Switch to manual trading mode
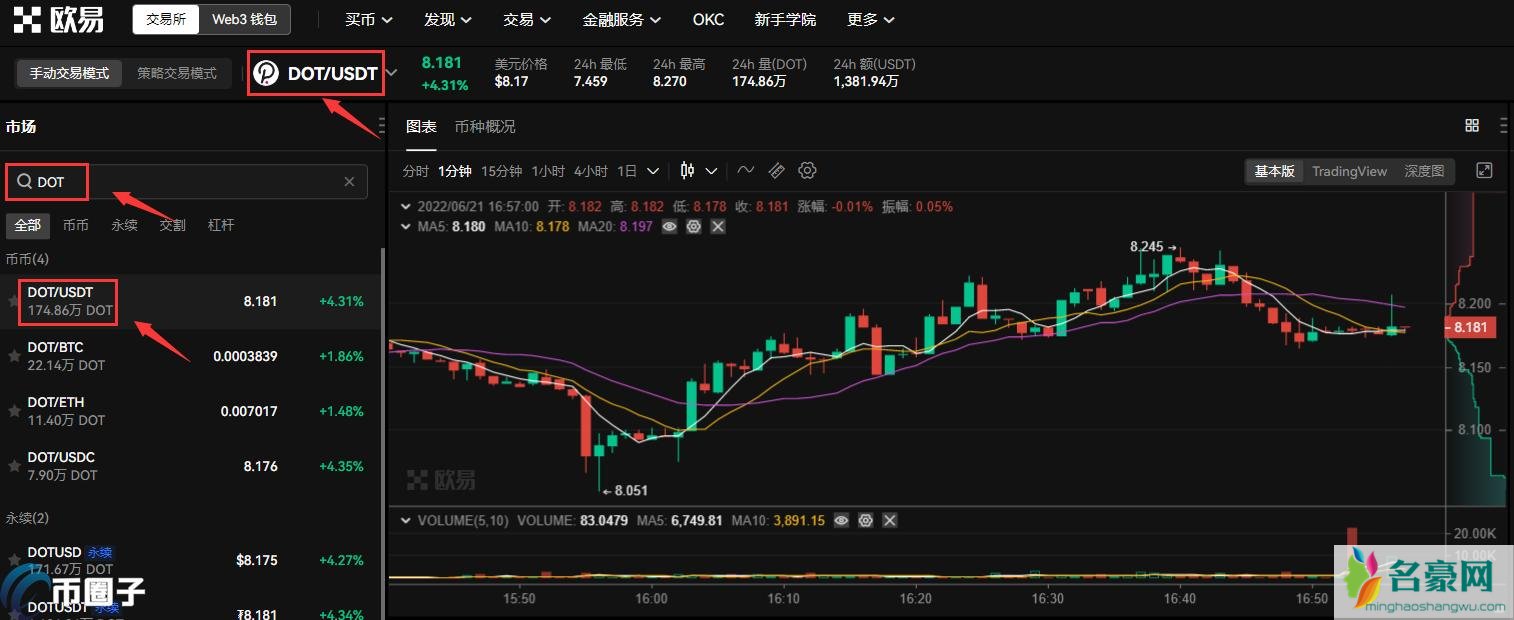Screen dimensions: 1514x620 (69, 73)
